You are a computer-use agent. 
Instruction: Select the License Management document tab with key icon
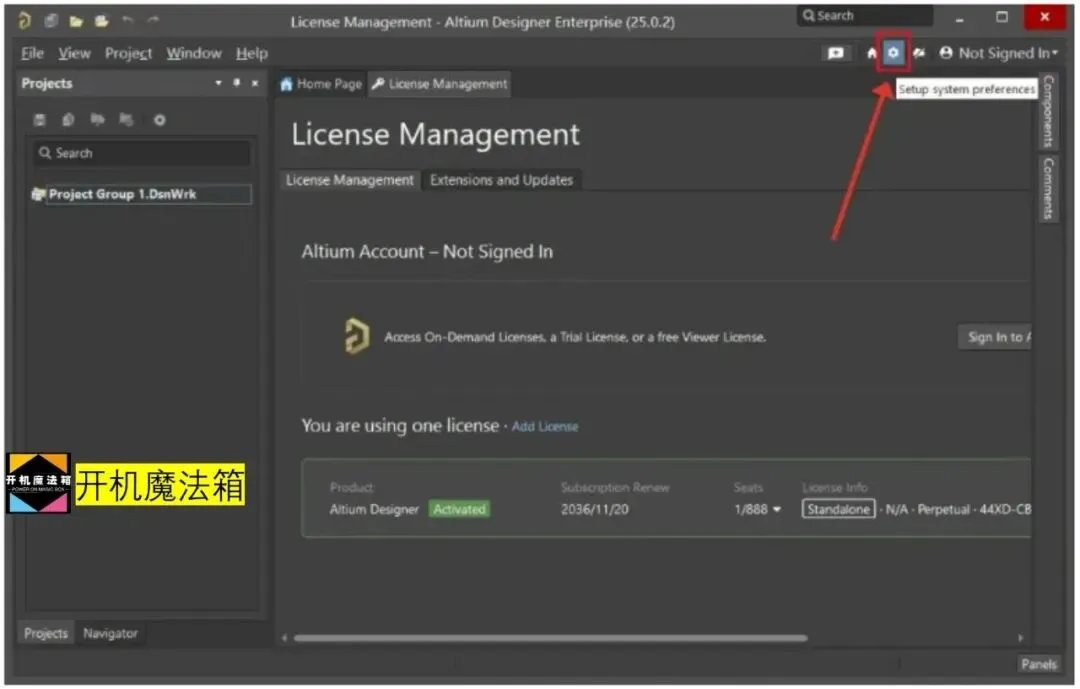pyautogui.click(x=439, y=84)
